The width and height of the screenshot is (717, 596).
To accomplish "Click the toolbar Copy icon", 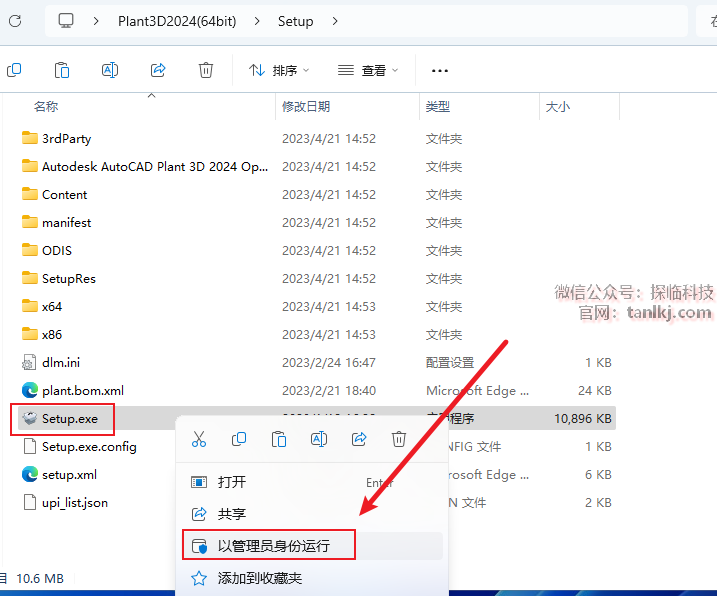I will [14, 70].
